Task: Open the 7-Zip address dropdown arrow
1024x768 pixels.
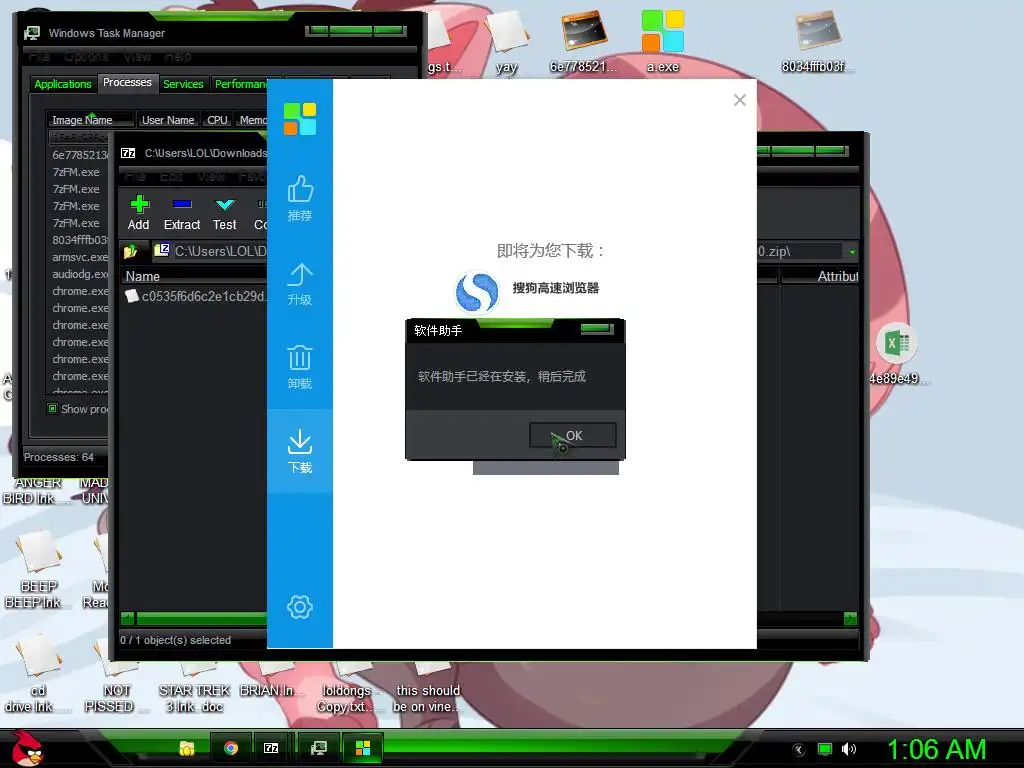Action: click(x=852, y=251)
